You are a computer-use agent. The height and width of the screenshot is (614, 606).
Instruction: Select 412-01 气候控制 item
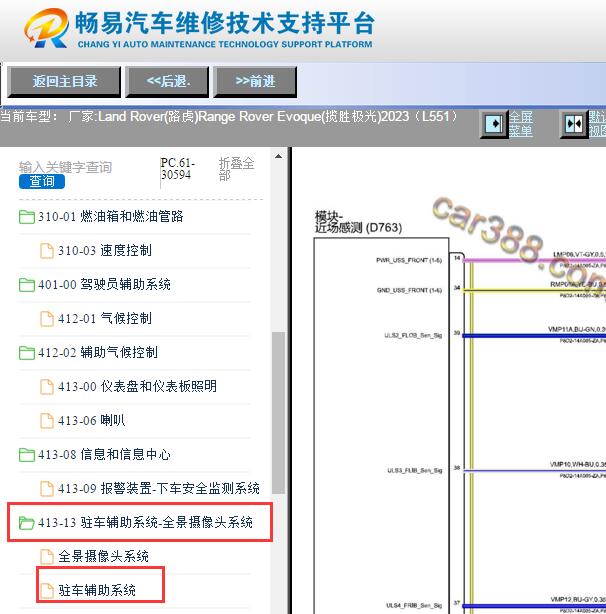pos(105,319)
